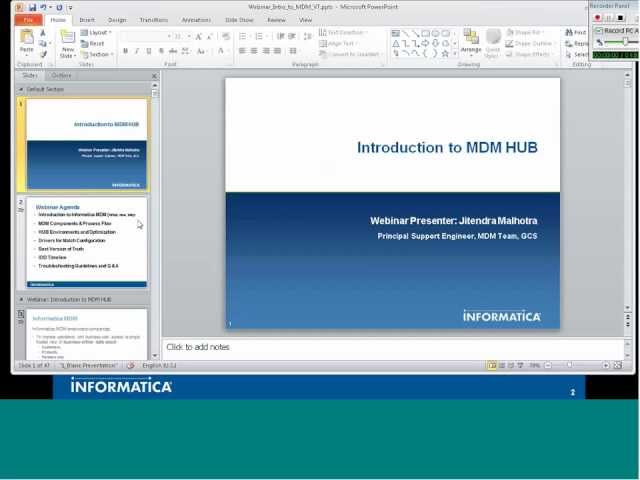Click the Select button in Editing group

pyautogui.click(x=577, y=54)
